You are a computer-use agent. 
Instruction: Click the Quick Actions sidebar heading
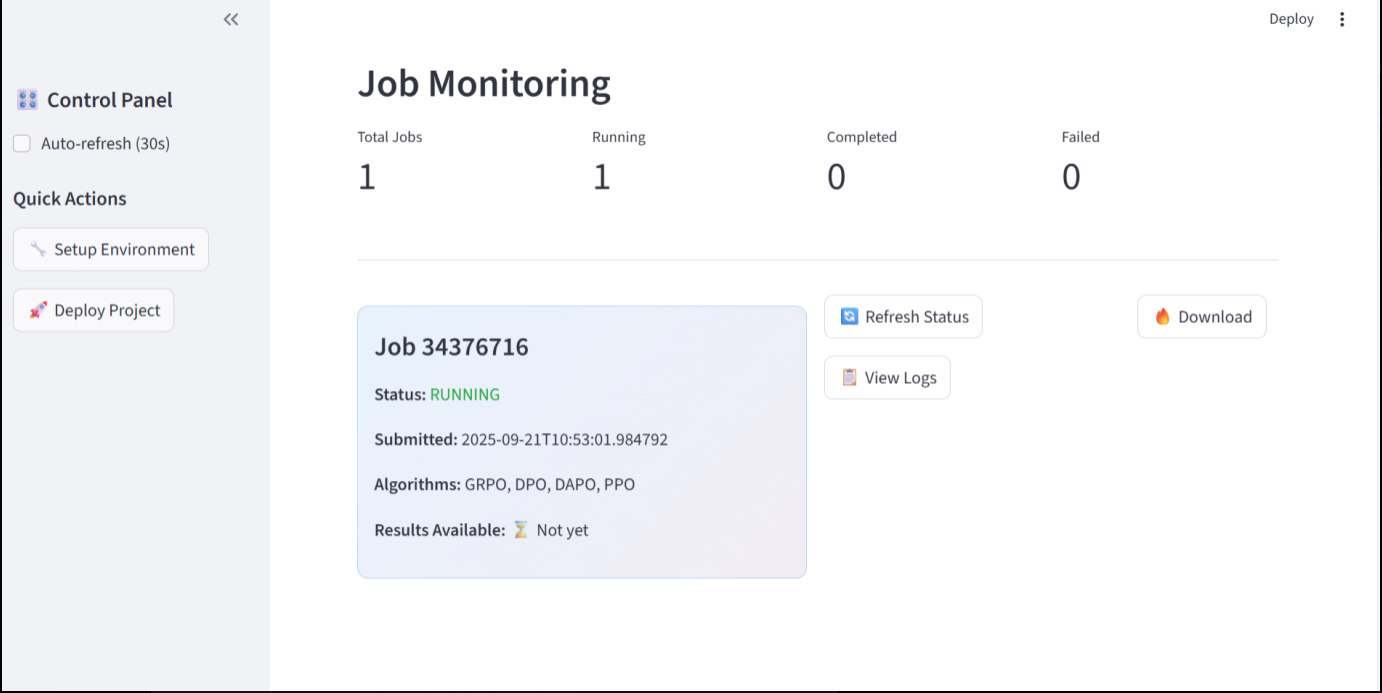pyautogui.click(x=70, y=199)
